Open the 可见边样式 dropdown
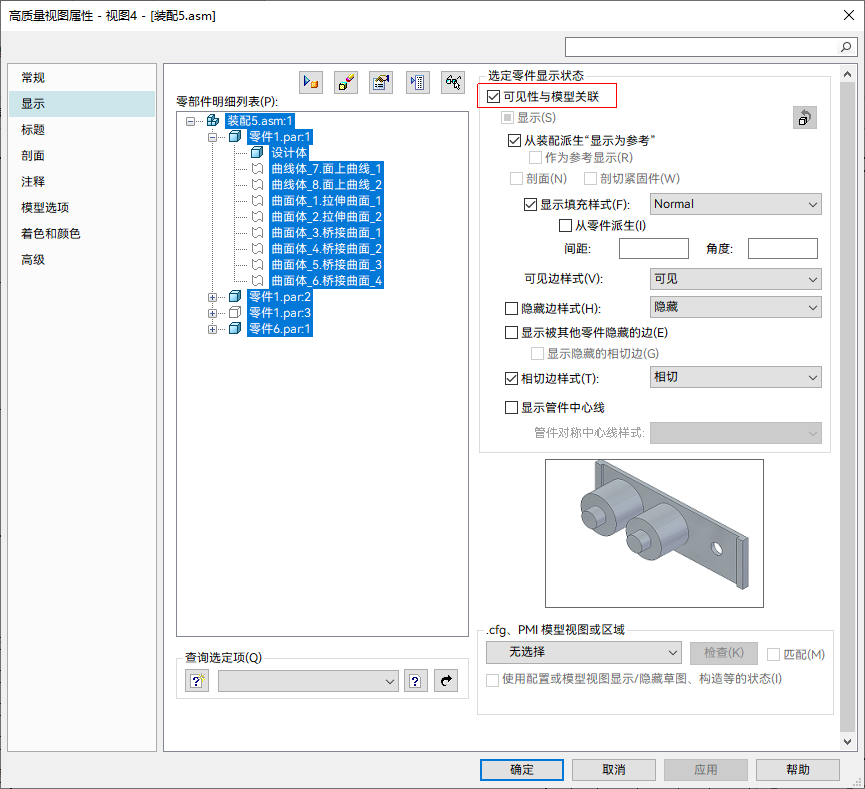The image size is (865, 789). (x=735, y=279)
